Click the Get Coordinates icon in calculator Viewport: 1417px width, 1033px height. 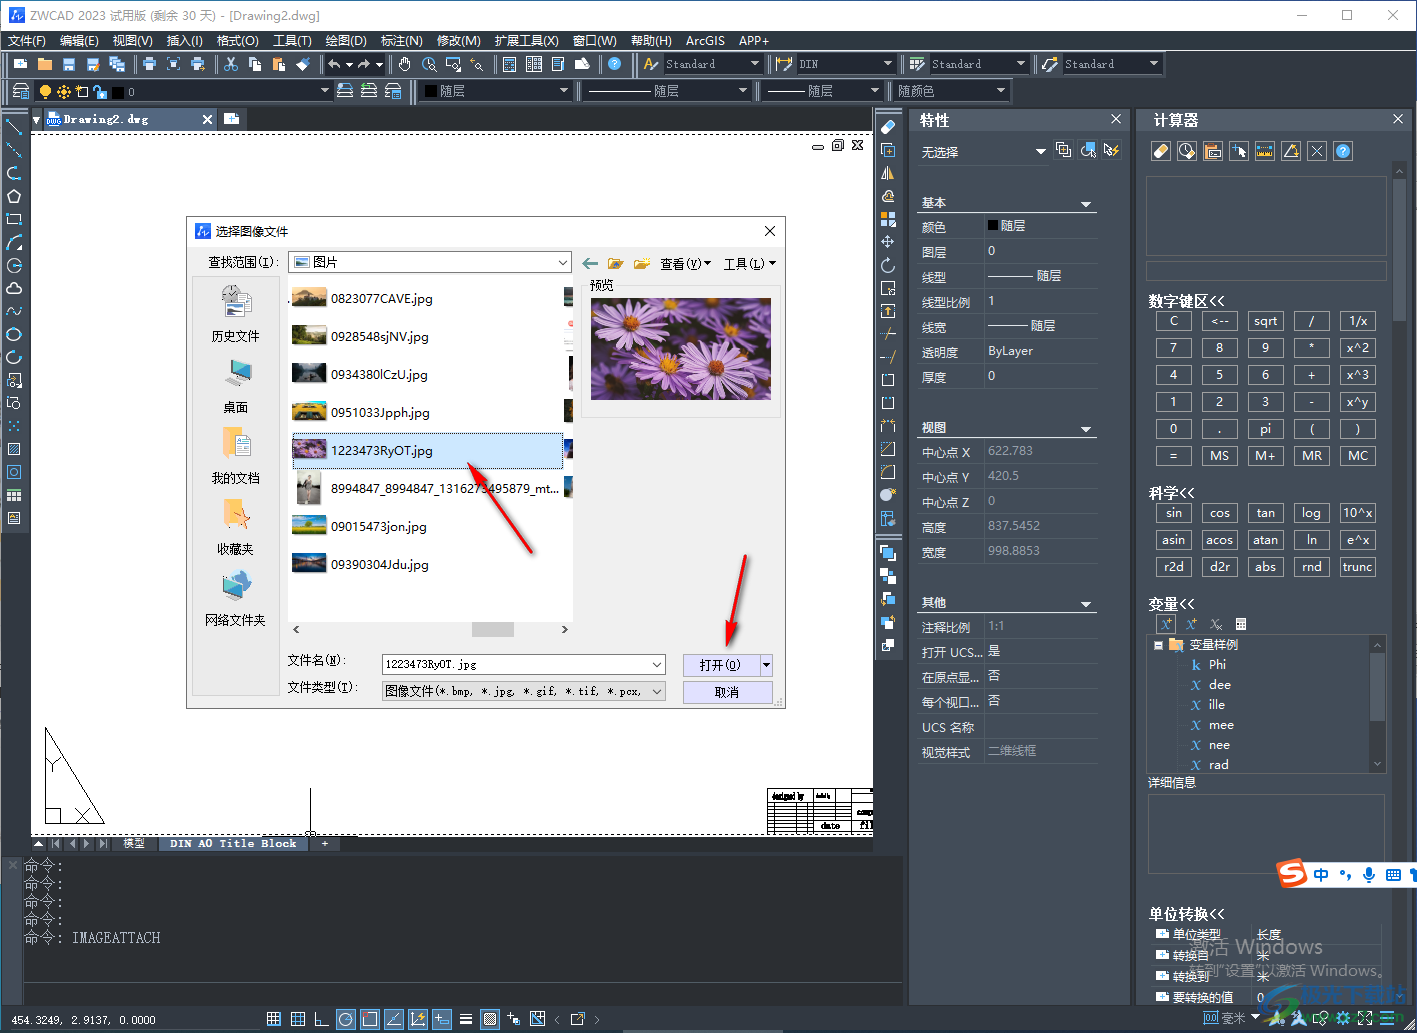click(x=1239, y=151)
